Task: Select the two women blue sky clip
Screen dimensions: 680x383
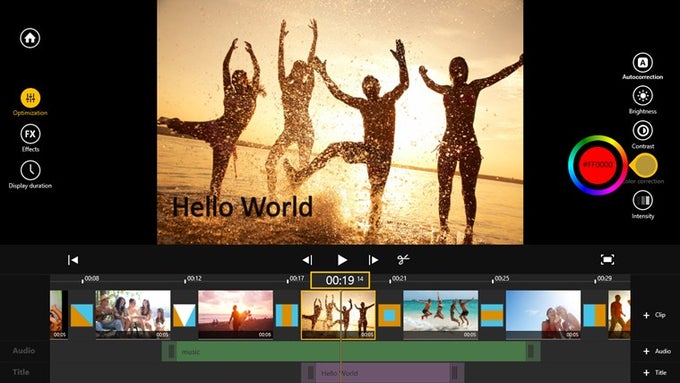Action: [x=543, y=314]
